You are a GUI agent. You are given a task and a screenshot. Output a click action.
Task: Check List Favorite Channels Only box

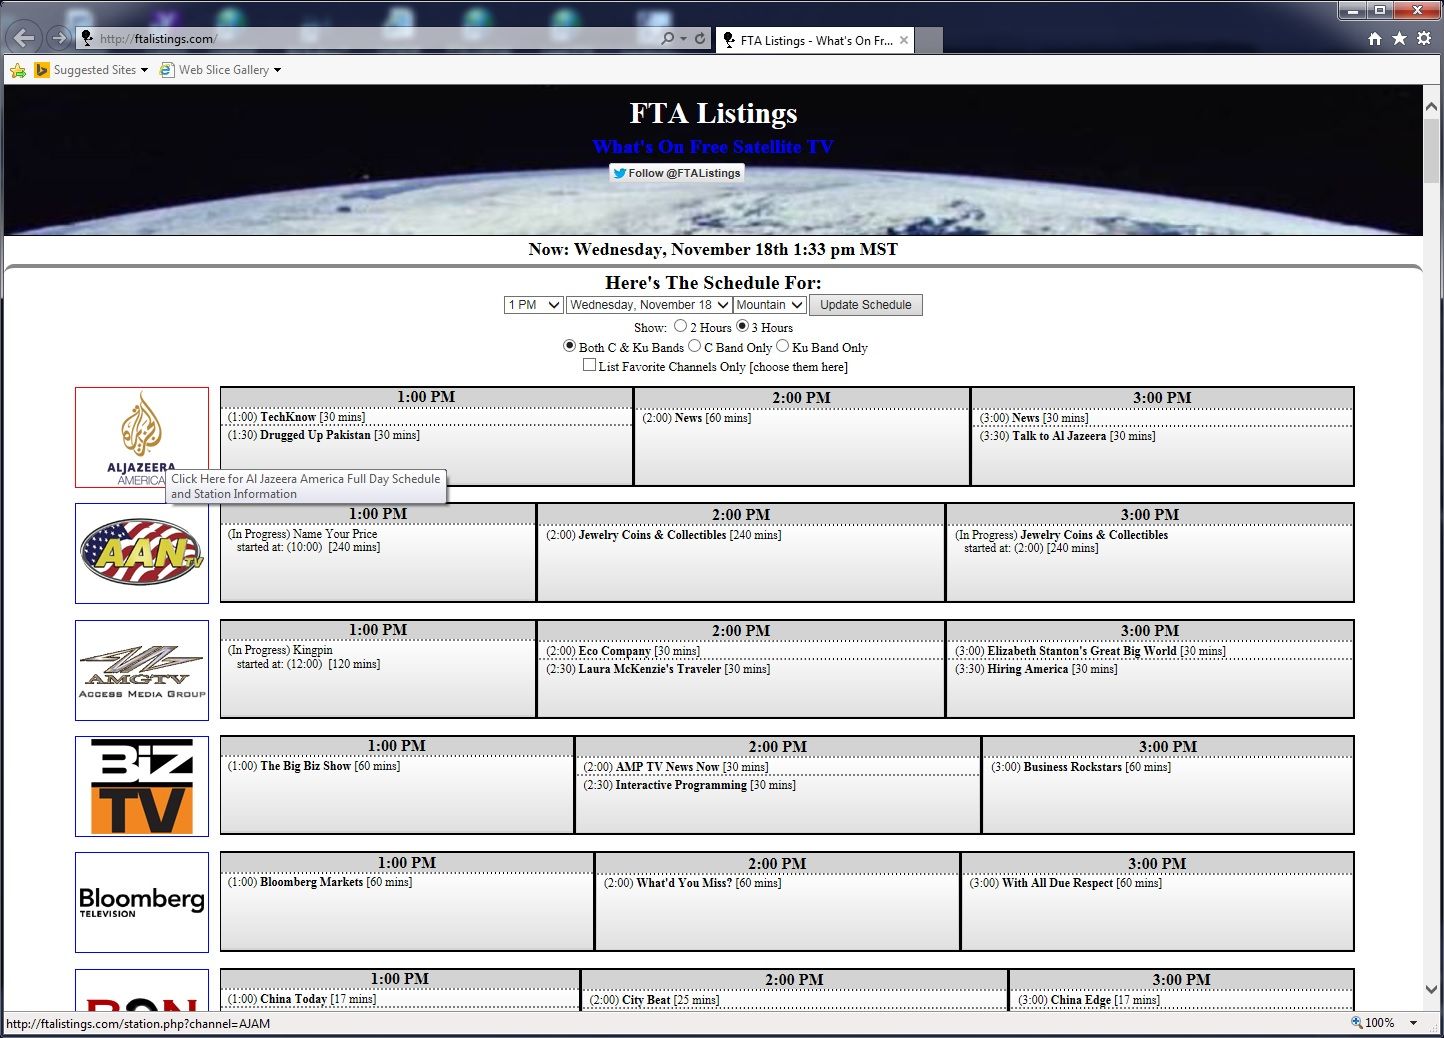click(589, 365)
